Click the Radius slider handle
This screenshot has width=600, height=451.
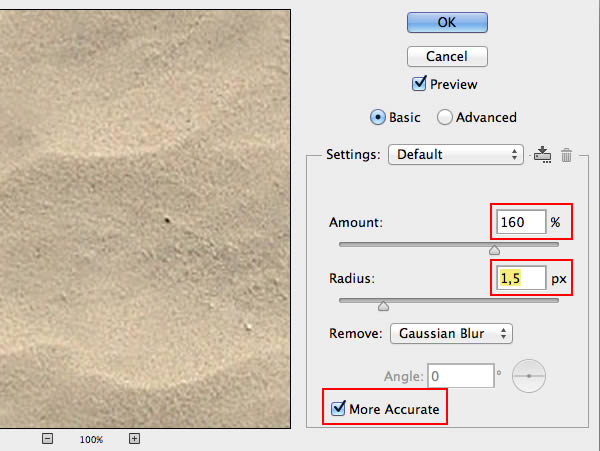383,306
